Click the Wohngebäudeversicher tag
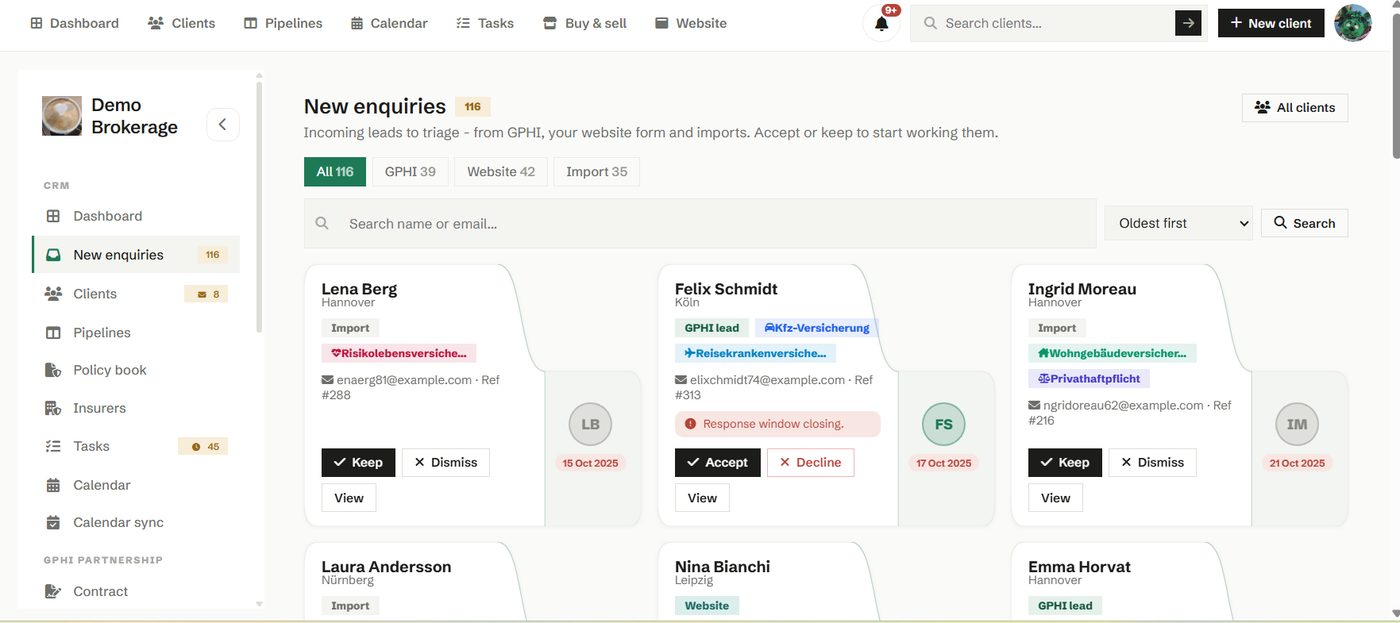The width and height of the screenshot is (1400, 623). 1112,353
